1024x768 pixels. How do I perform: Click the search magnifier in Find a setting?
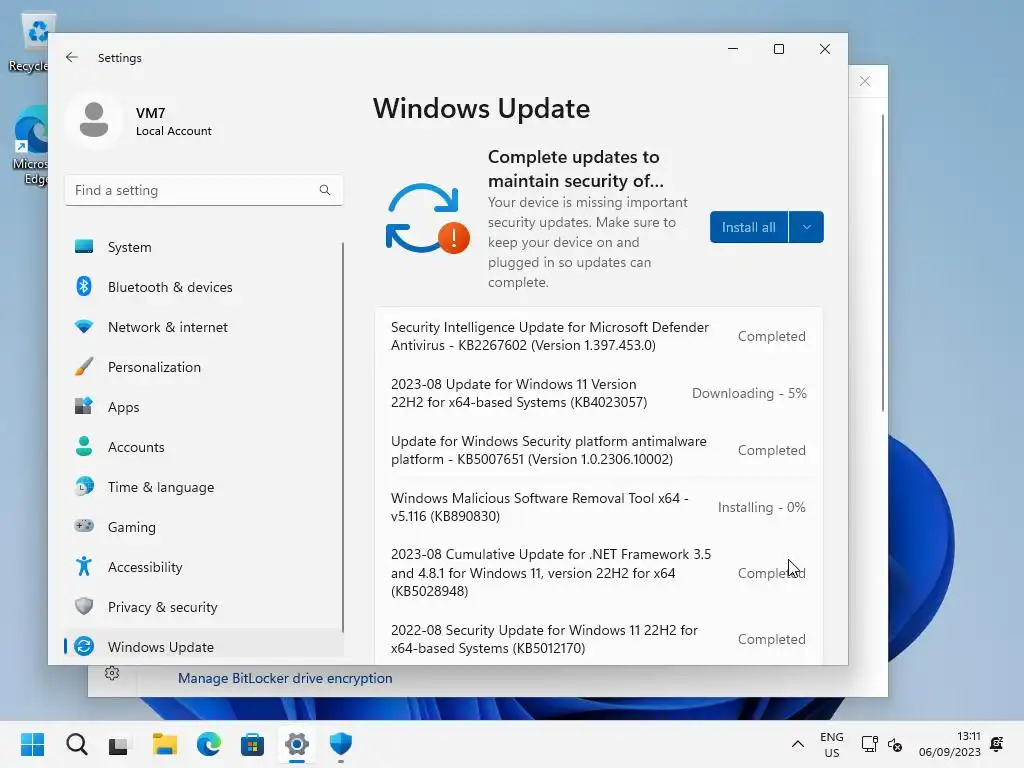(325, 190)
